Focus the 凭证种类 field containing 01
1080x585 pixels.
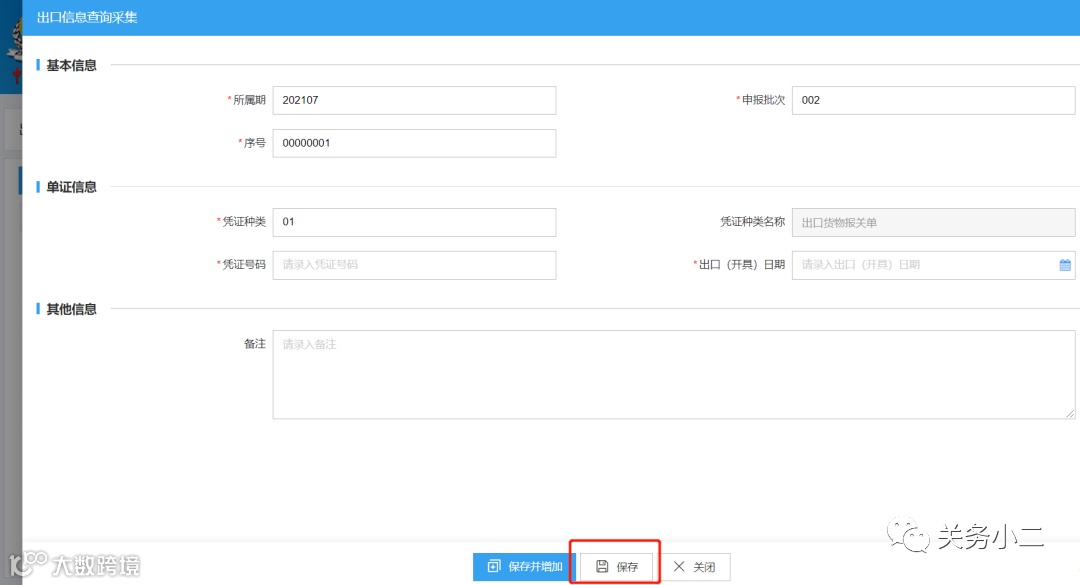click(414, 222)
